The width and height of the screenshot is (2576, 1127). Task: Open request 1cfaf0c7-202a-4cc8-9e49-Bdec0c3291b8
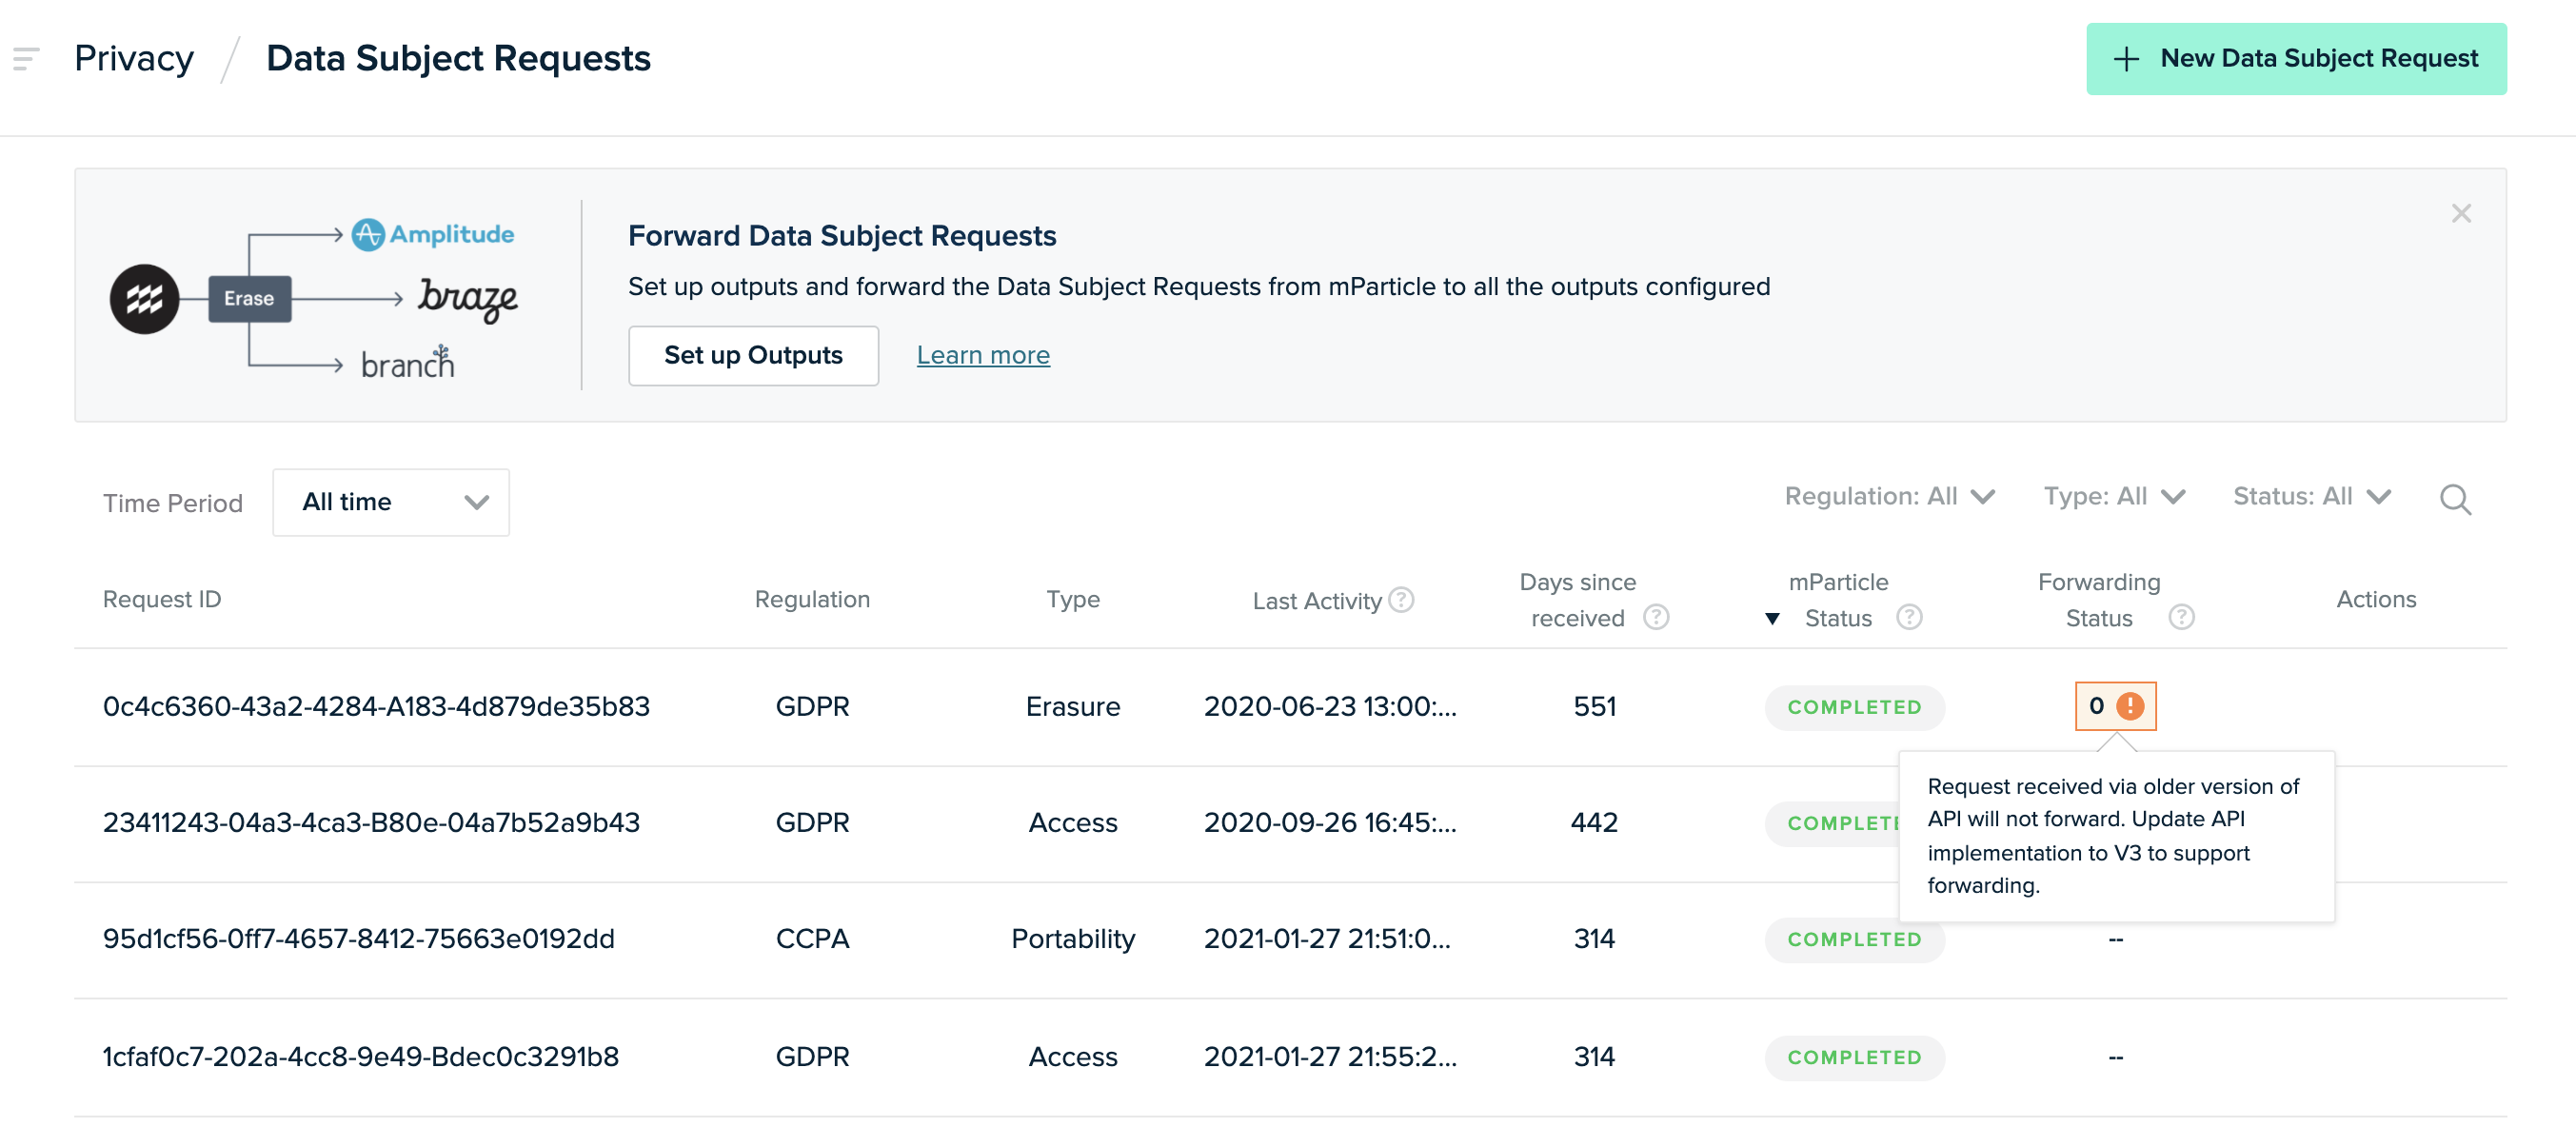click(x=361, y=1056)
